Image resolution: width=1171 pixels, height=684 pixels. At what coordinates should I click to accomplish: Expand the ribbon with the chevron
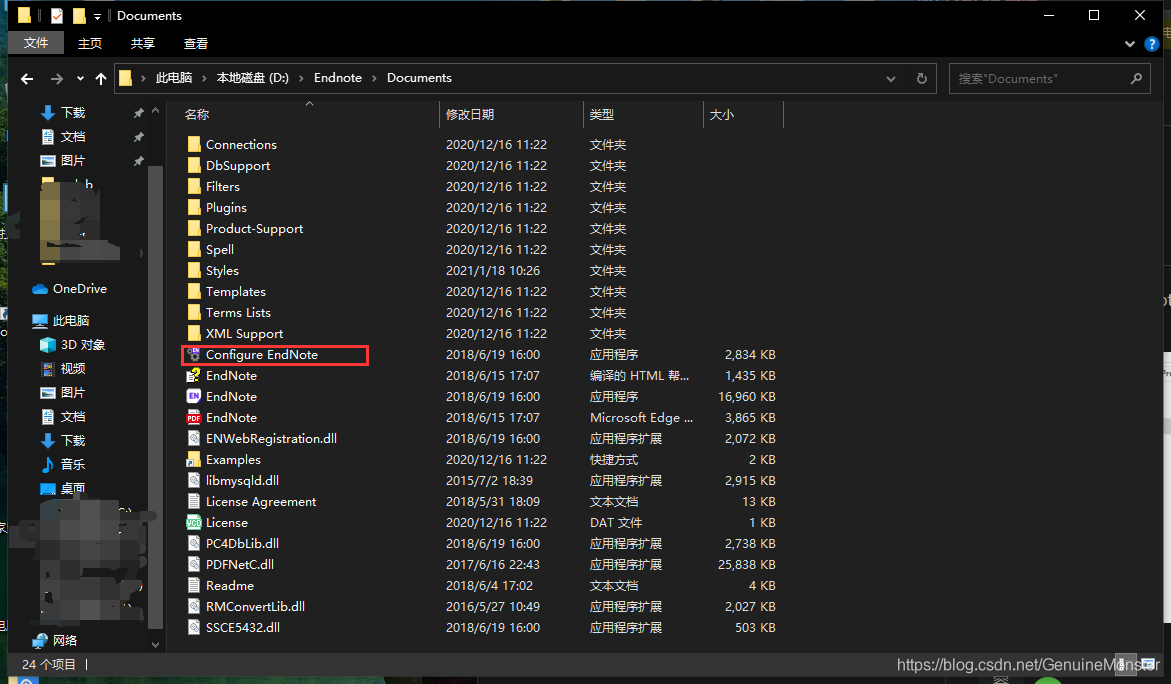point(1129,44)
